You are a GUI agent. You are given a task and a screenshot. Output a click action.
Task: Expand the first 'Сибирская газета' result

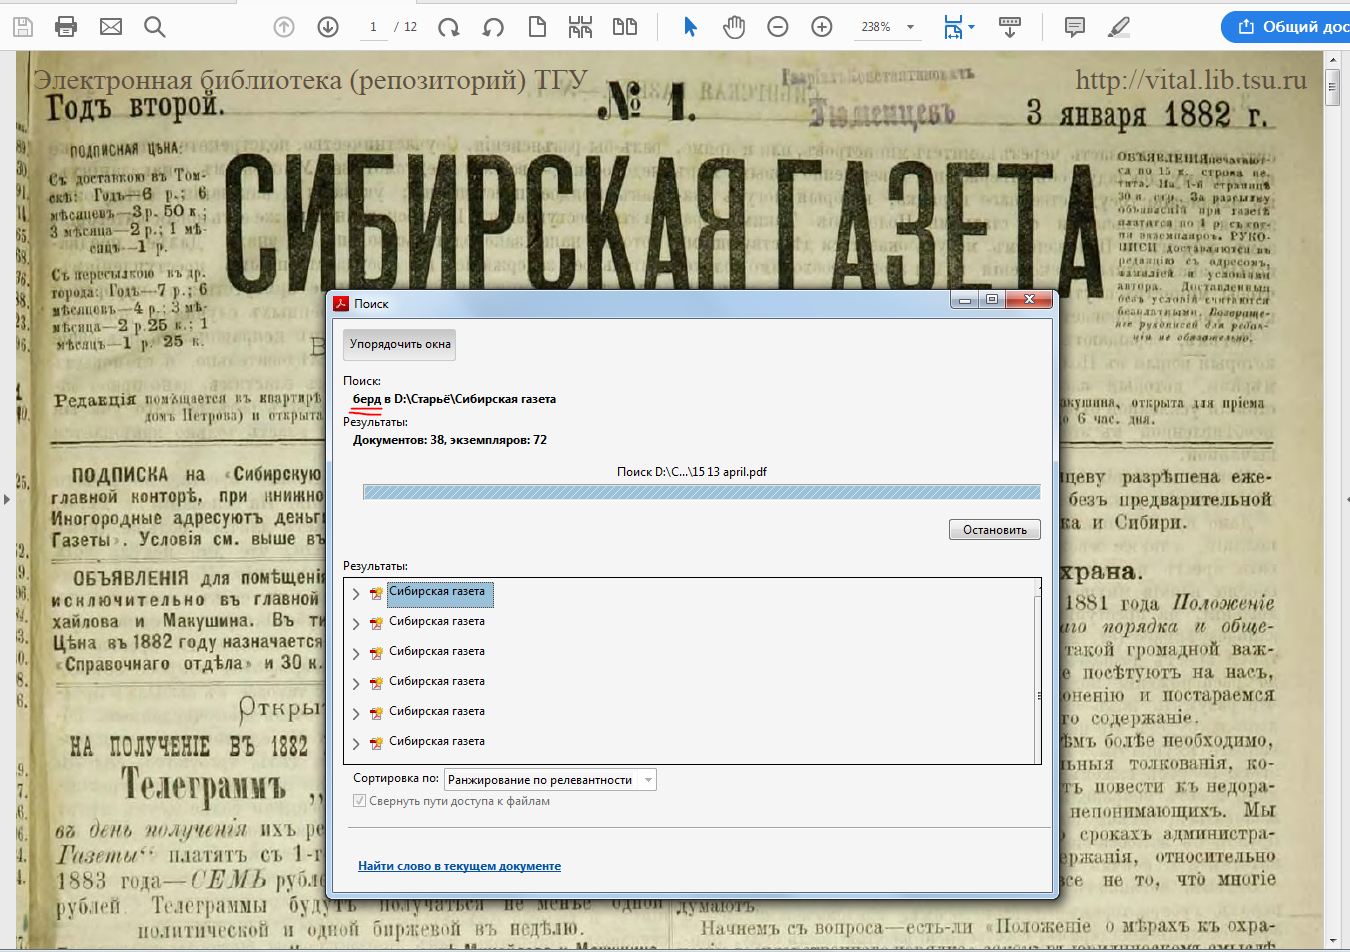coord(356,594)
